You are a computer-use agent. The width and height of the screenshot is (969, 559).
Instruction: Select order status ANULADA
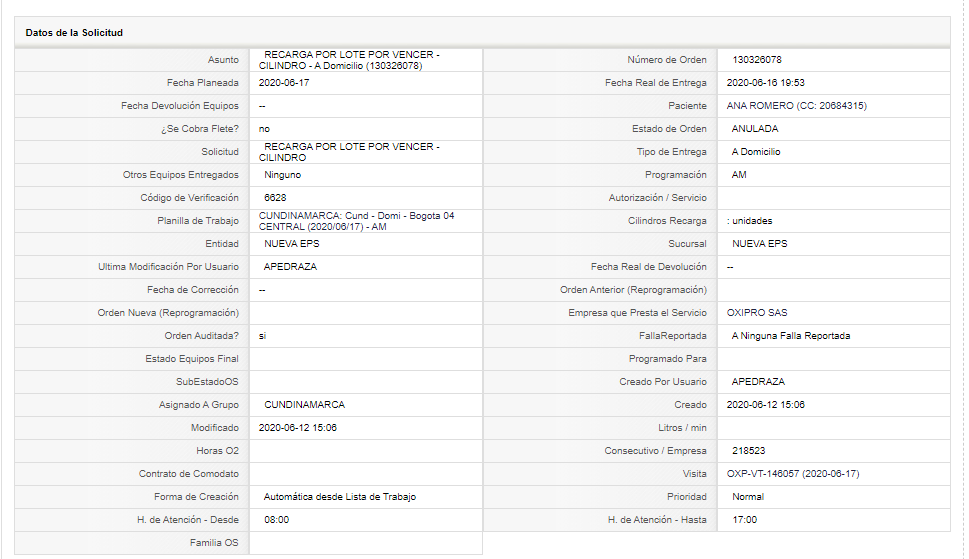(755, 128)
